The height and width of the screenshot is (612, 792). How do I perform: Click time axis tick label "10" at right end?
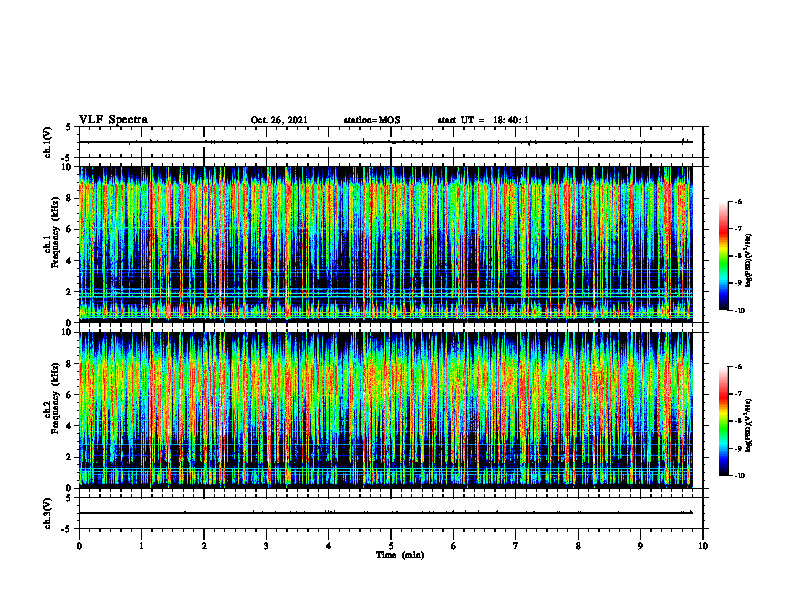coord(703,546)
